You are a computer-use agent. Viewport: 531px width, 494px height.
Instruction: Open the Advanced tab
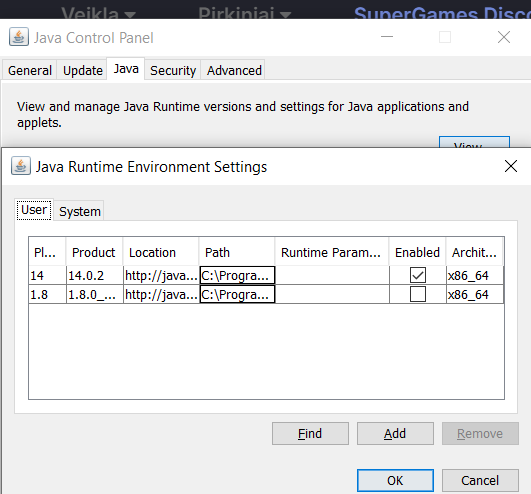(234, 70)
